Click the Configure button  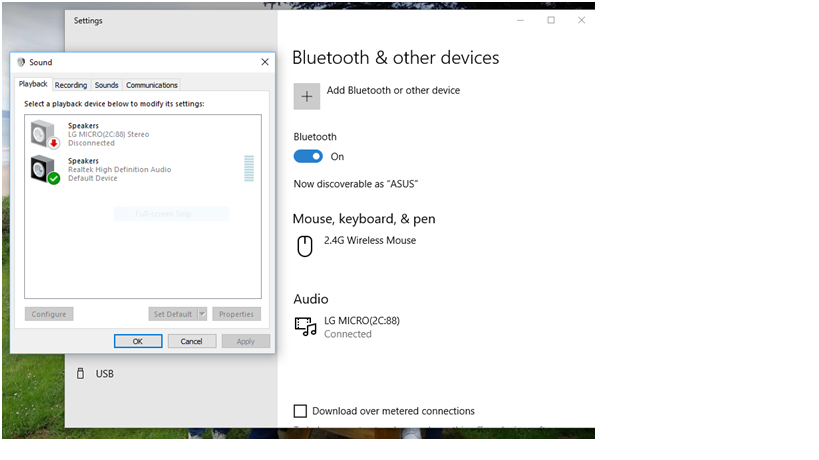click(x=49, y=314)
